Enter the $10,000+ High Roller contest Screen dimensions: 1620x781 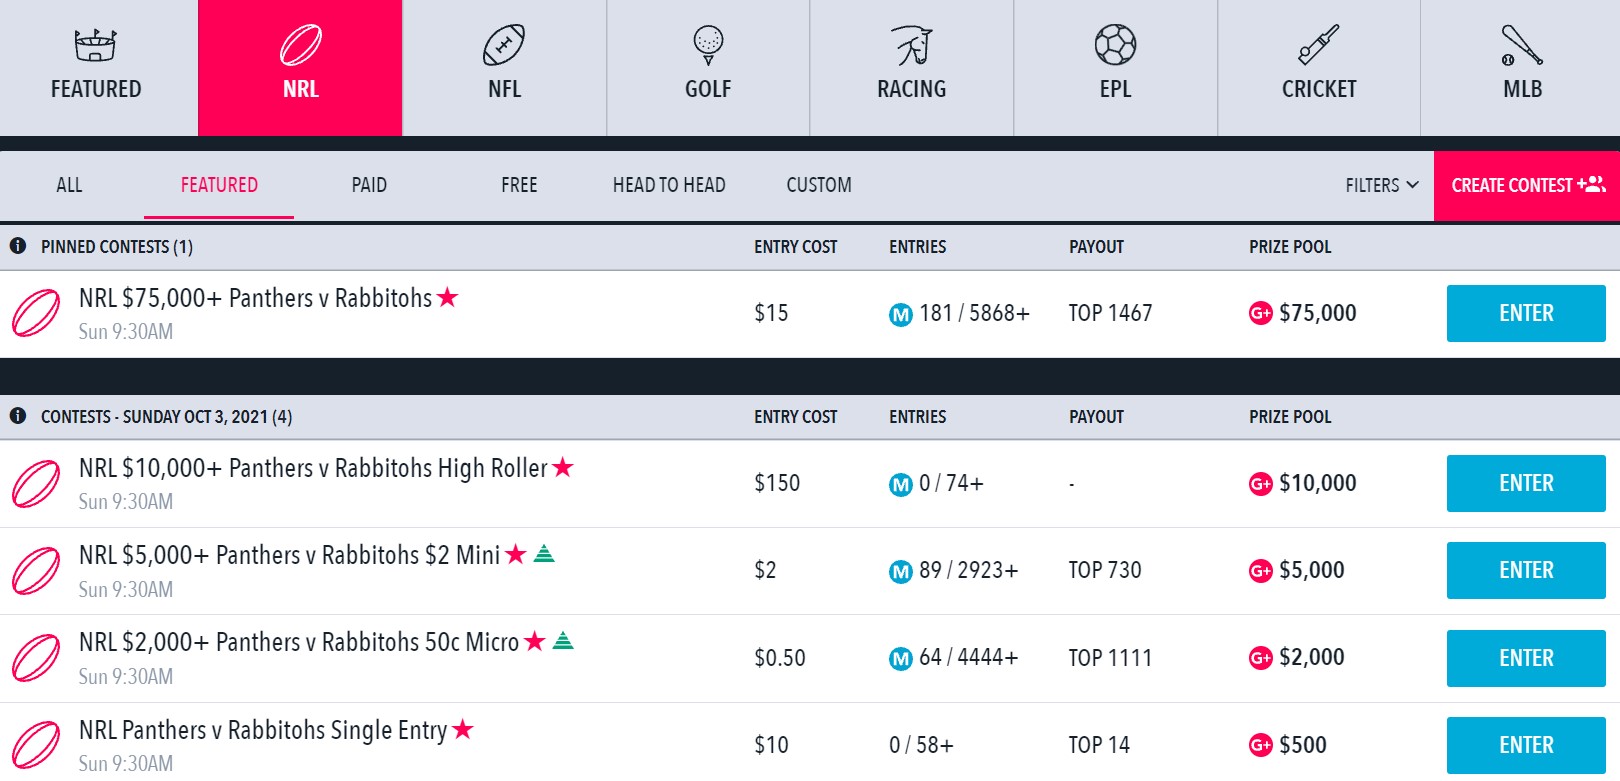pyautogui.click(x=1526, y=483)
